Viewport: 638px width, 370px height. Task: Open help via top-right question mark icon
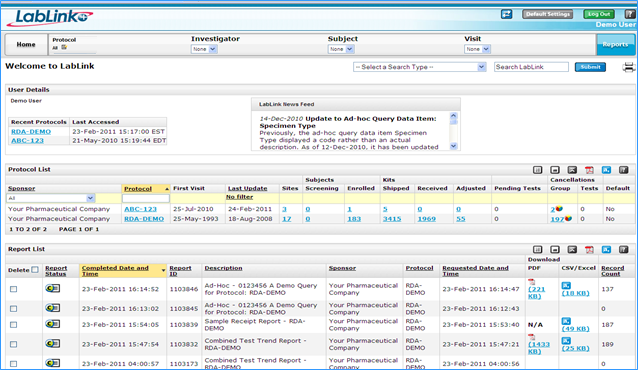[x=629, y=14]
